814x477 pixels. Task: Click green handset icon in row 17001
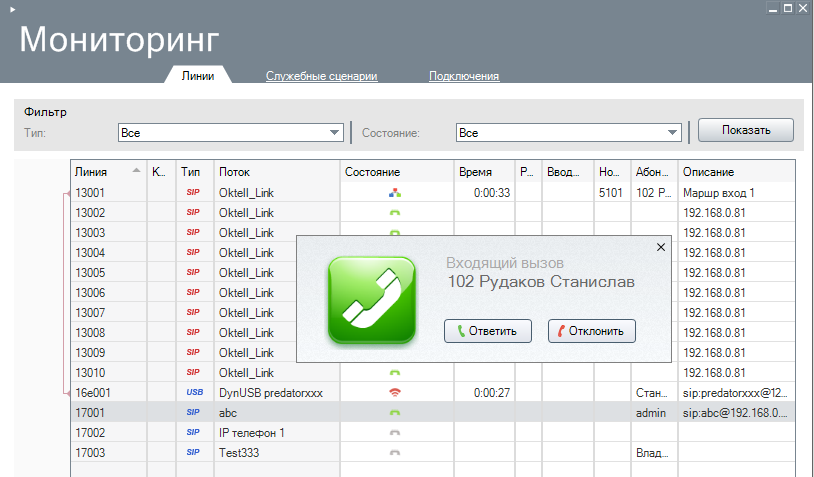pyautogui.click(x=394, y=412)
